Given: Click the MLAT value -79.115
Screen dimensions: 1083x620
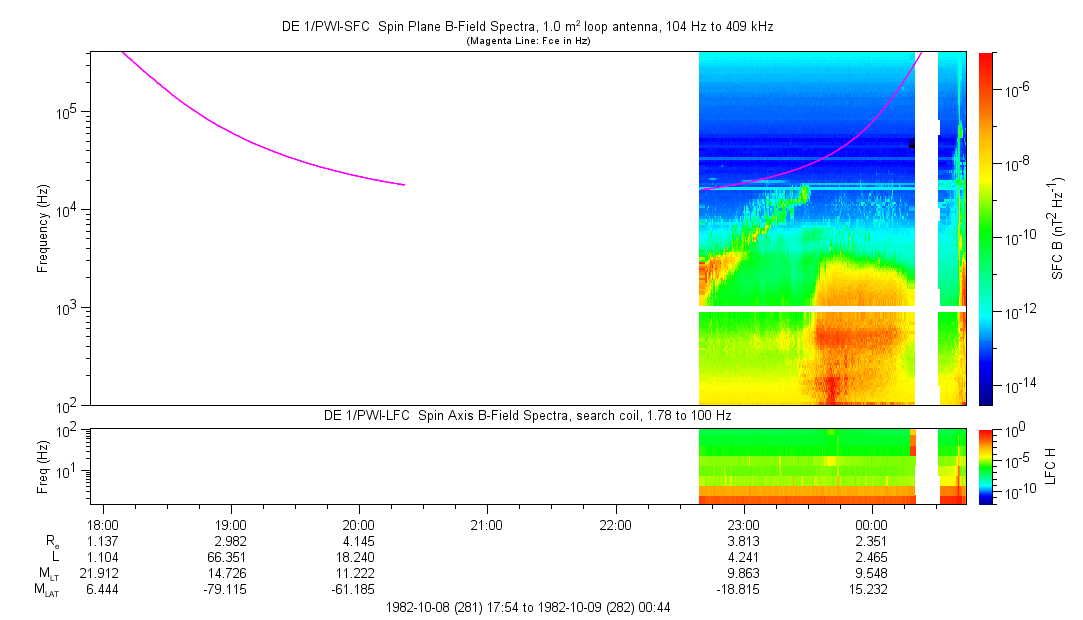Looking at the screenshot, I should pos(231,589).
